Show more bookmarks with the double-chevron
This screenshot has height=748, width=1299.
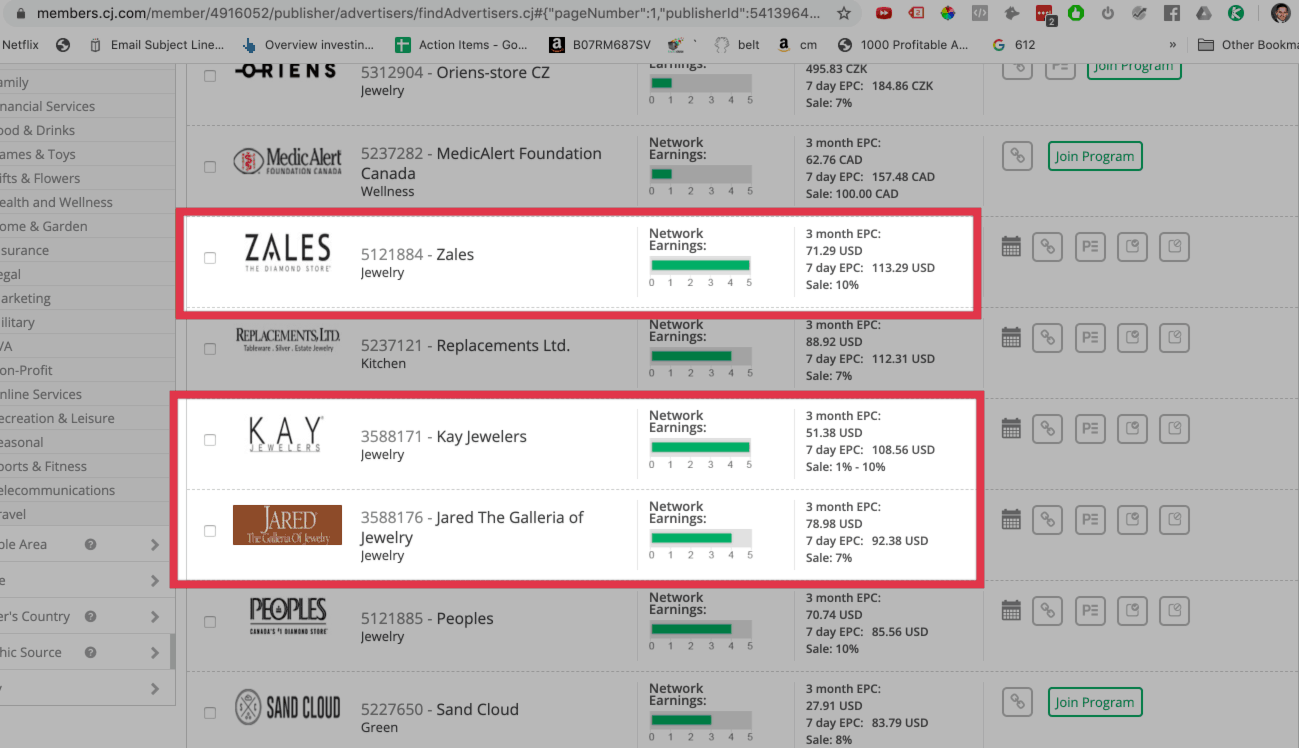coord(1173,45)
